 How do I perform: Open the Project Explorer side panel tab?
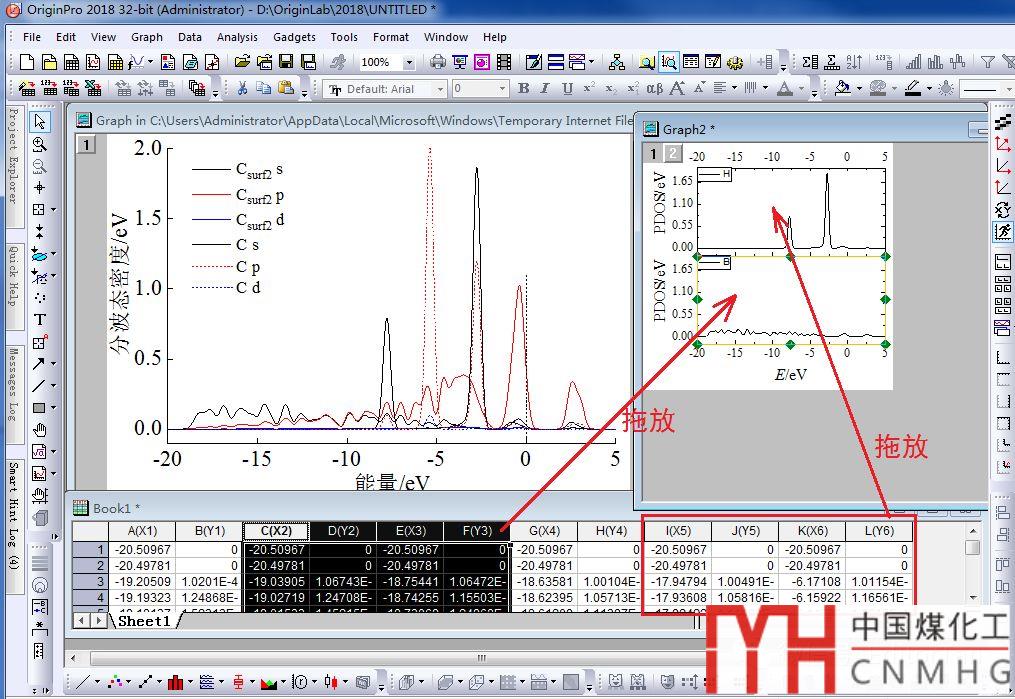pos(13,155)
